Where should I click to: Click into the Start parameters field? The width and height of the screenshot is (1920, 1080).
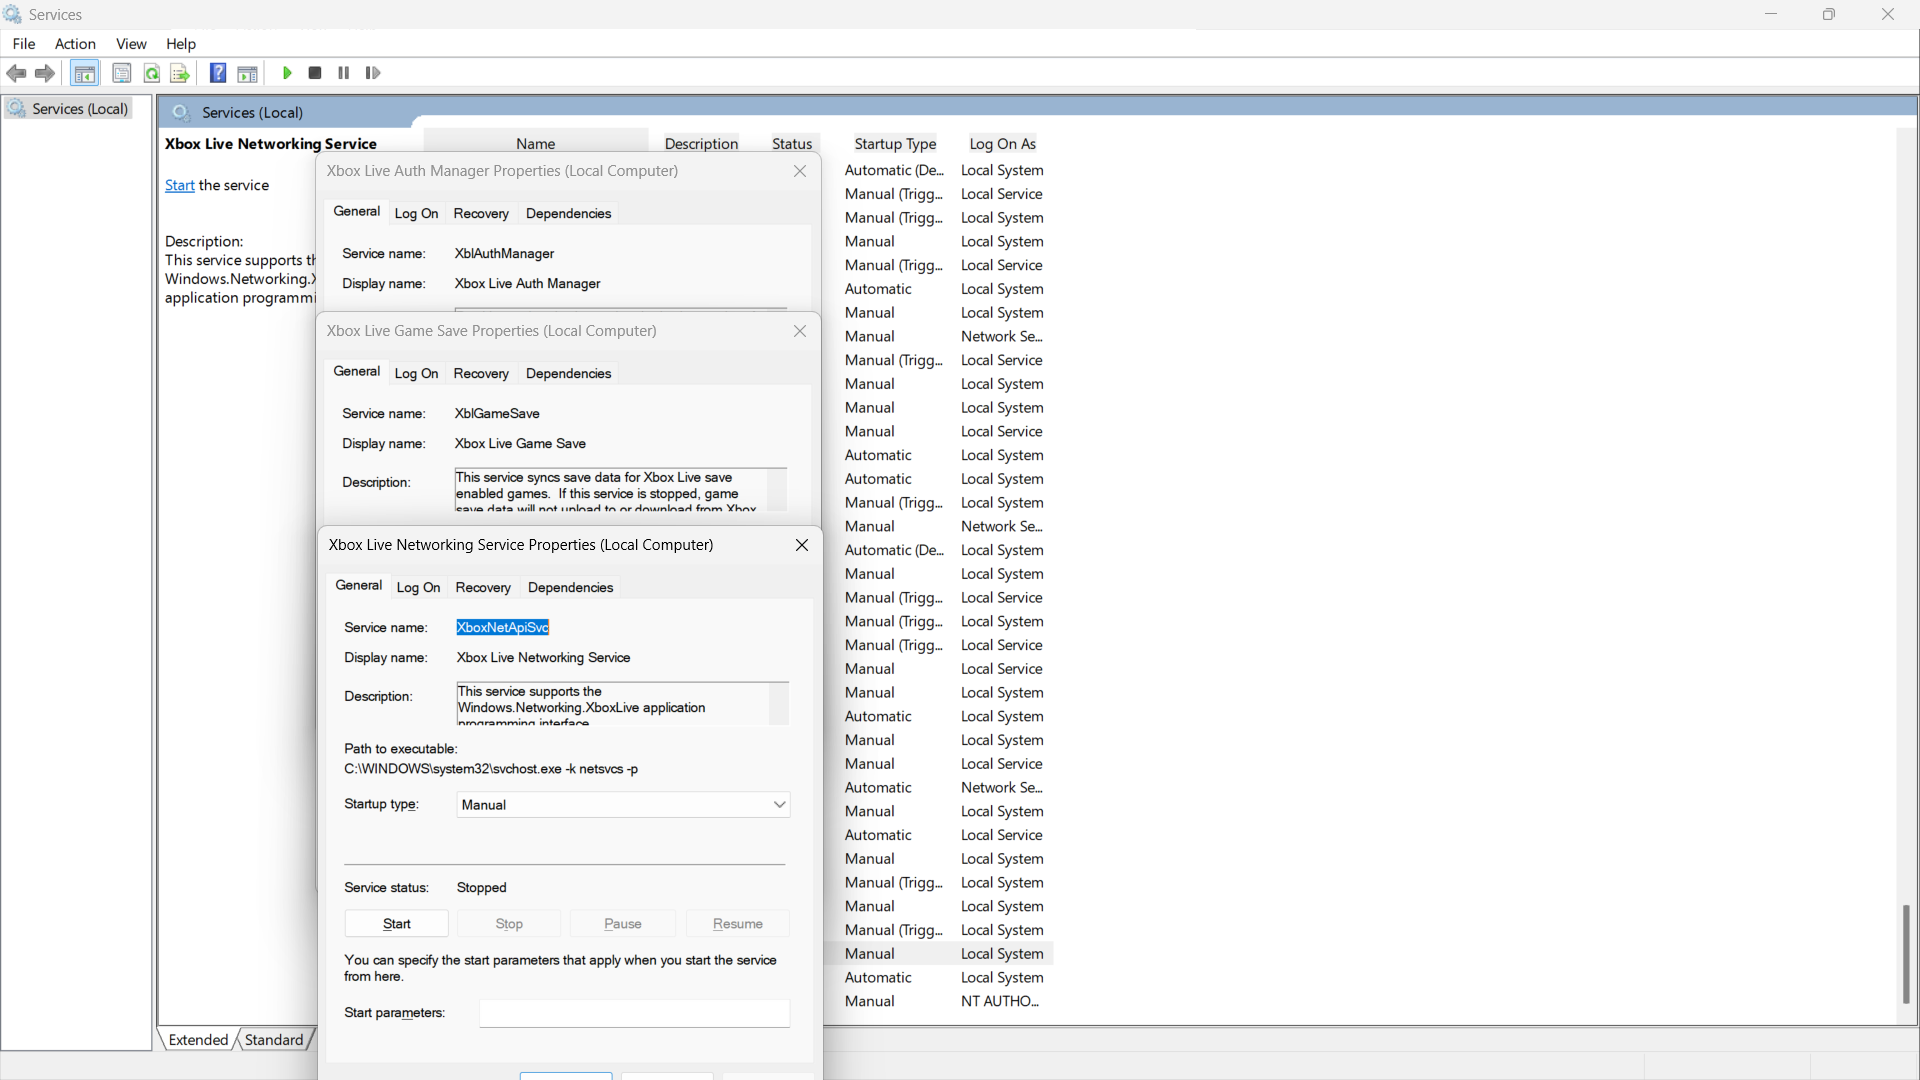tap(634, 1013)
